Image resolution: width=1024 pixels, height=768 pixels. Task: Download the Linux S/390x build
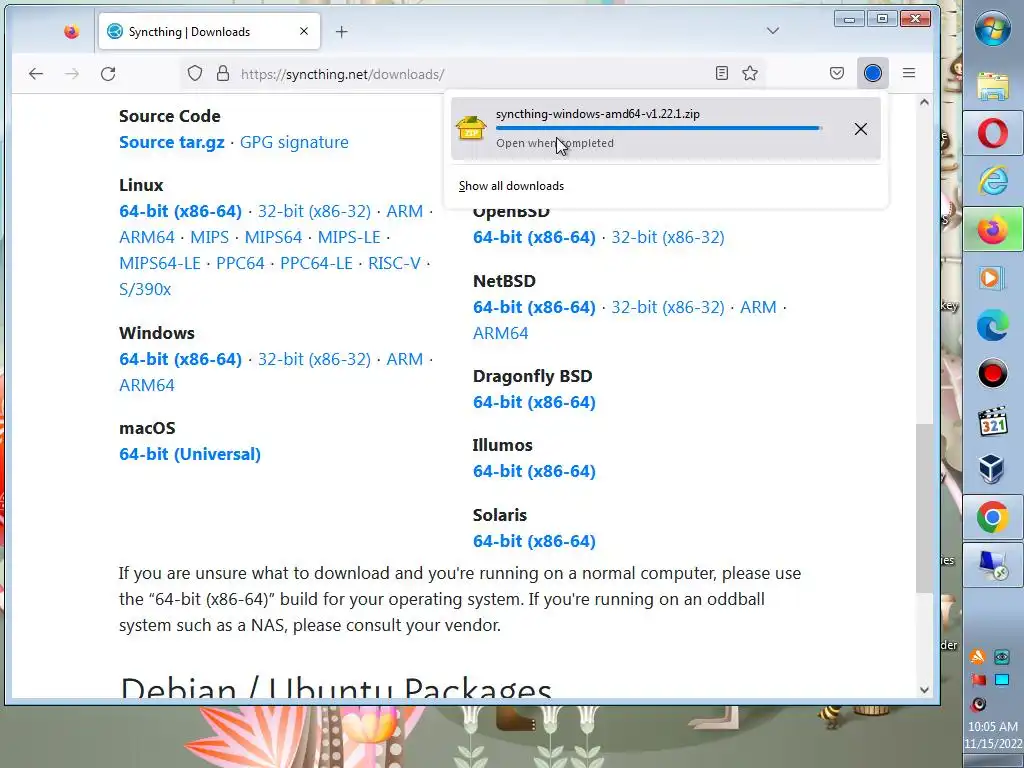pyautogui.click(x=145, y=289)
